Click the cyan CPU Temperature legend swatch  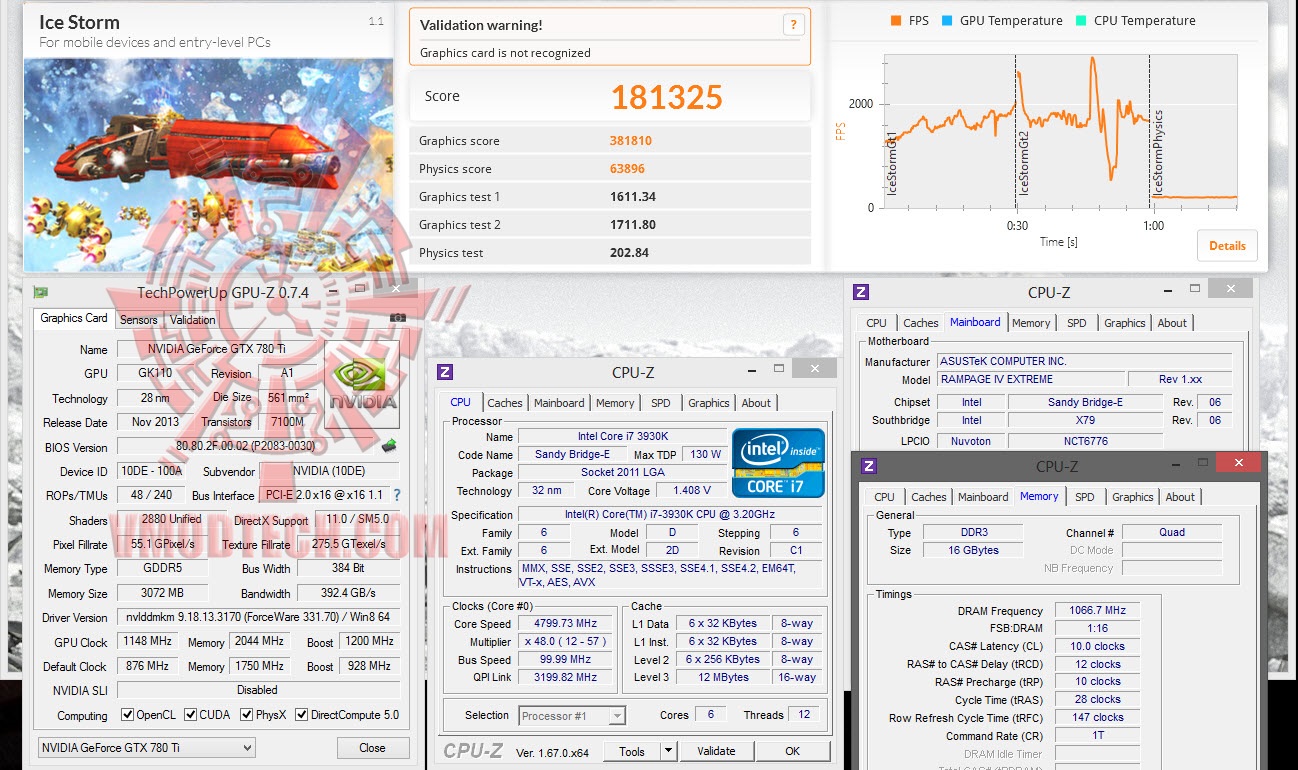[x=1080, y=20]
